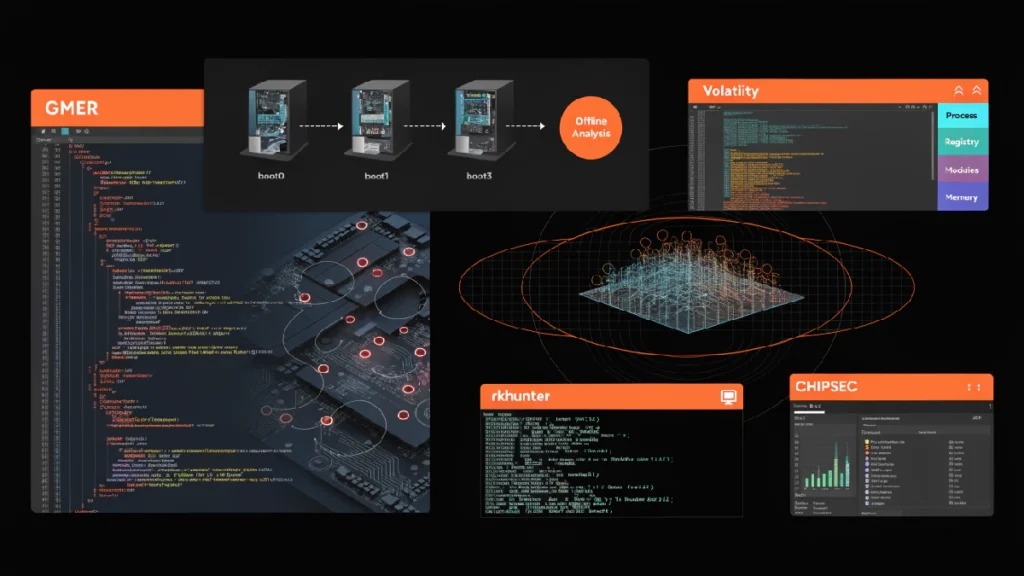Image resolution: width=1024 pixels, height=576 pixels.
Task: Click the blue square icon in GMER toolbar
Action: [x=65, y=131]
